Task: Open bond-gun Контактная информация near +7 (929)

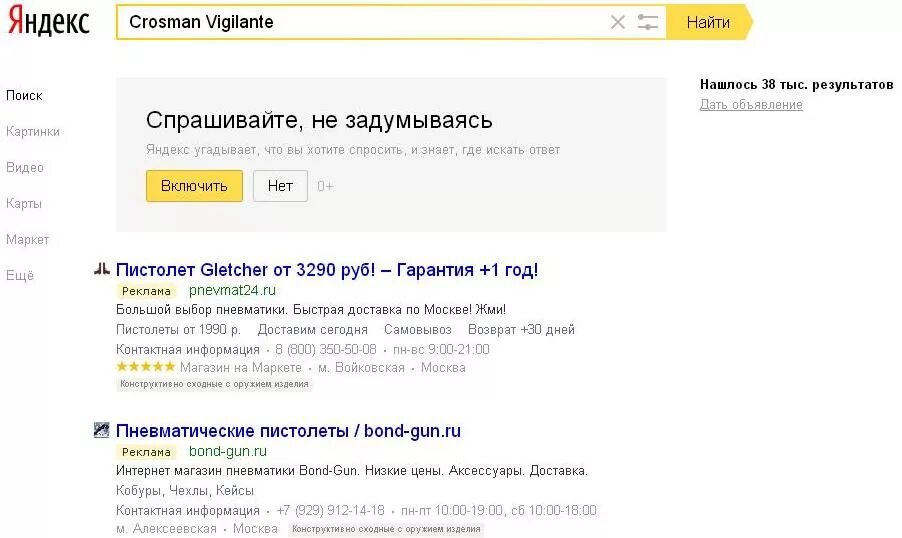Action: point(188,510)
